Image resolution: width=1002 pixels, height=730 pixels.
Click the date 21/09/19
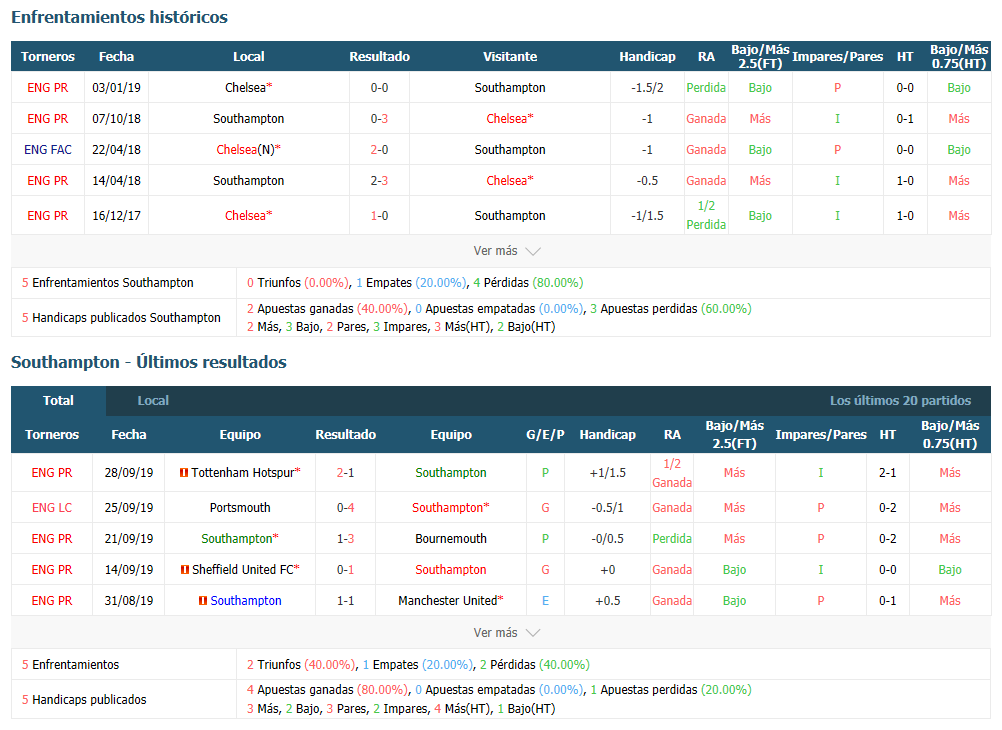129,539
